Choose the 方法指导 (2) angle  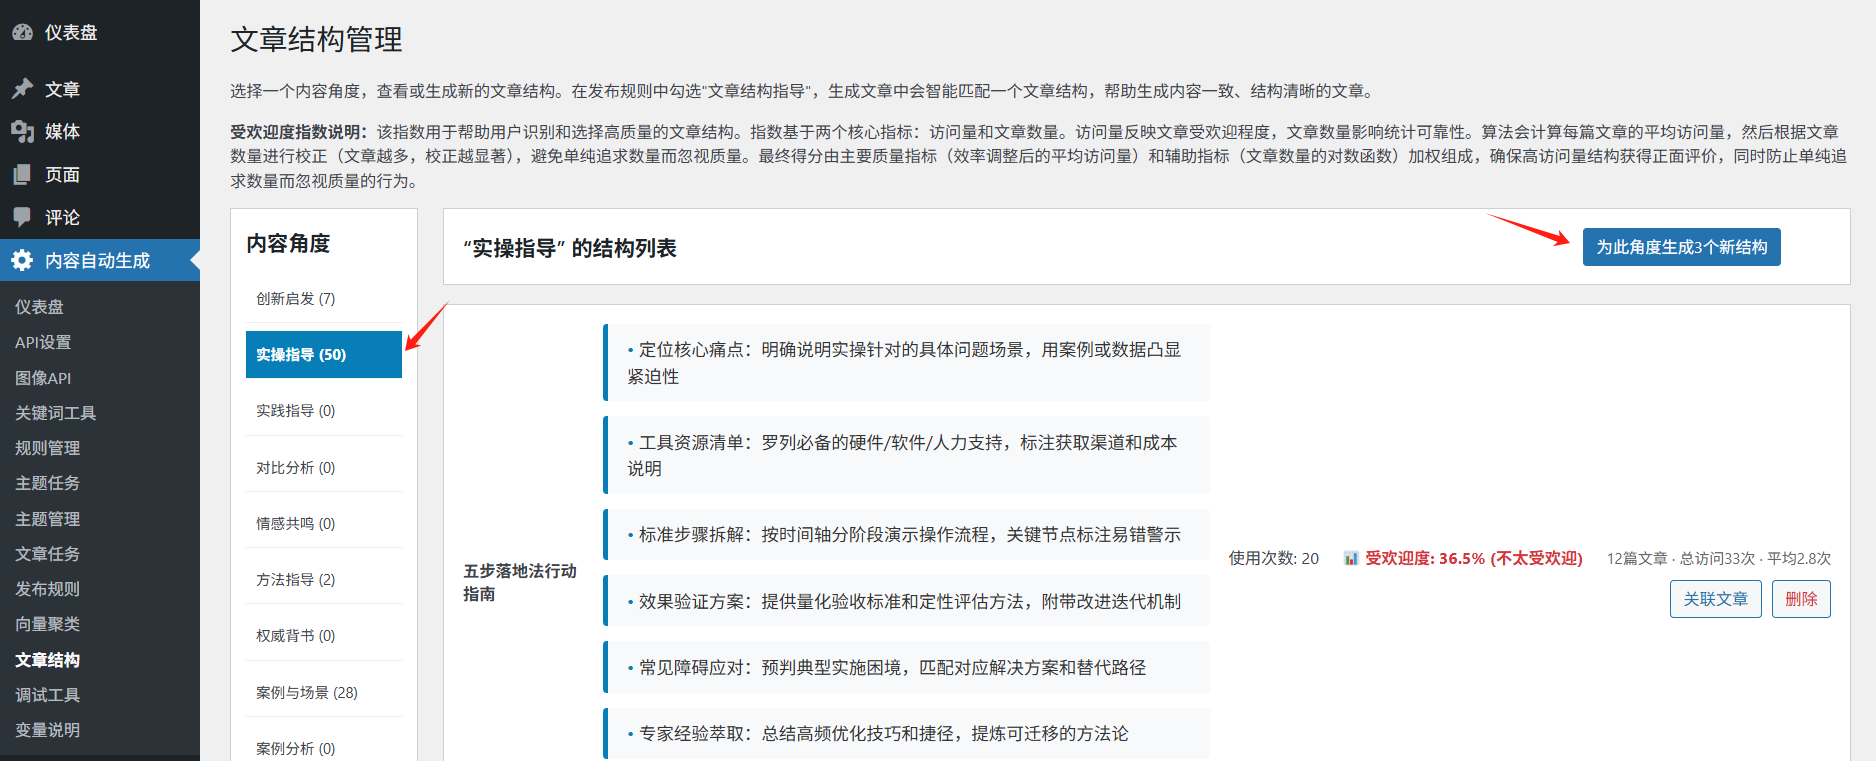pos(295,579)
